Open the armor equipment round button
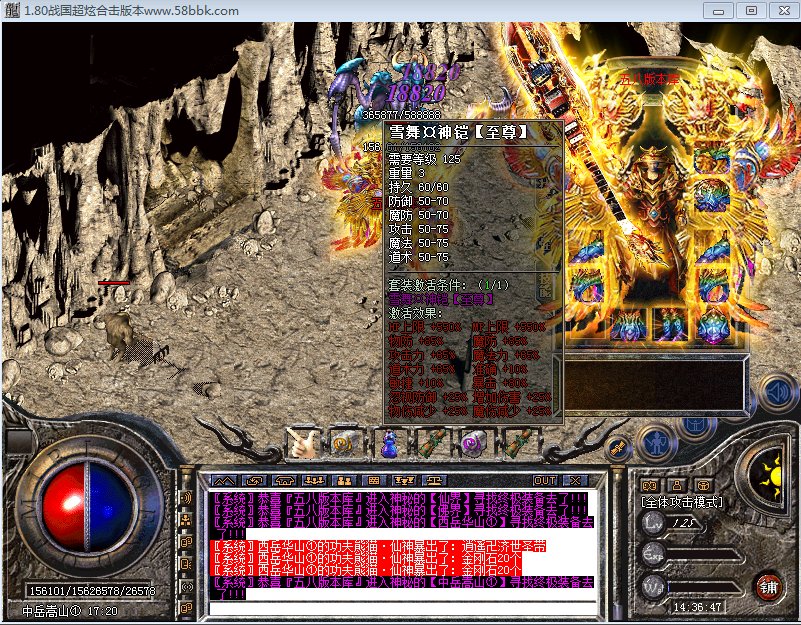 695,425
